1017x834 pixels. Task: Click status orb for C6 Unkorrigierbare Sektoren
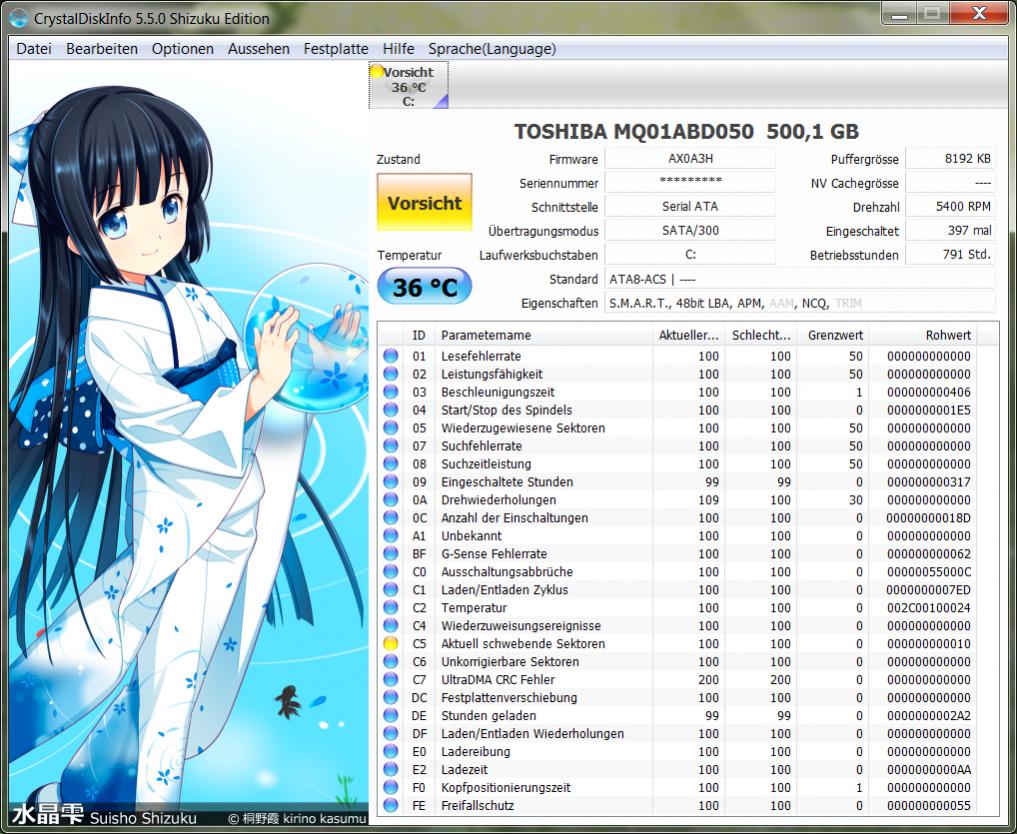[x=390, y=661]
